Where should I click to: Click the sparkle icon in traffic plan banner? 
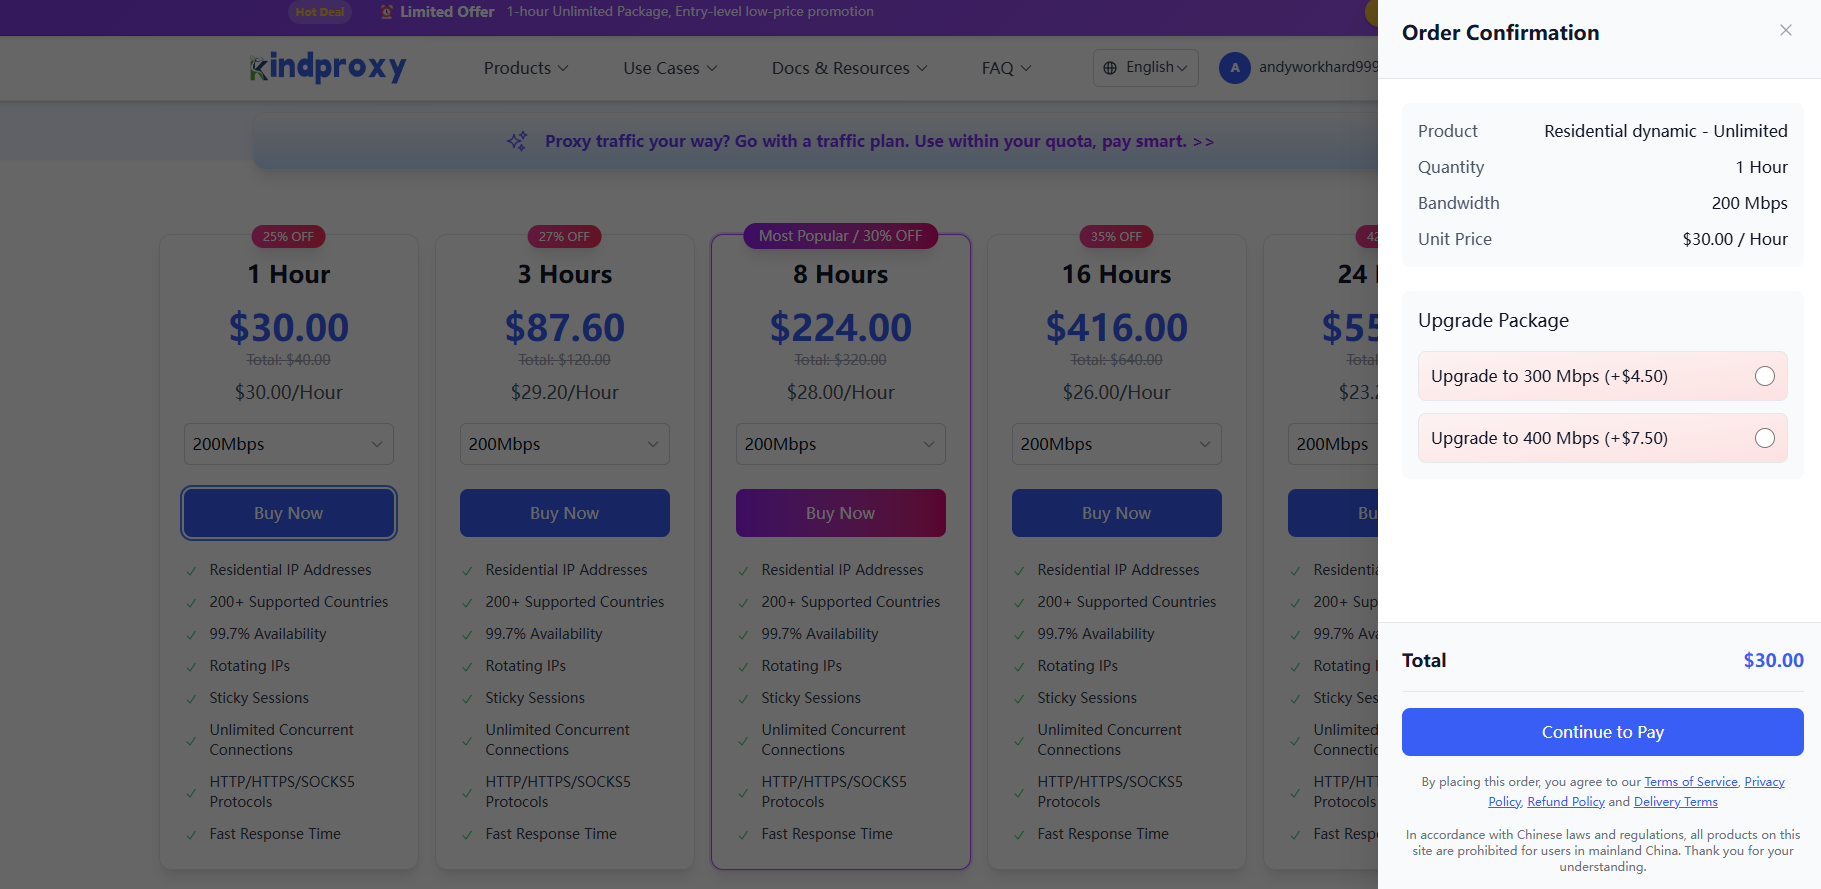coord(517,141)
